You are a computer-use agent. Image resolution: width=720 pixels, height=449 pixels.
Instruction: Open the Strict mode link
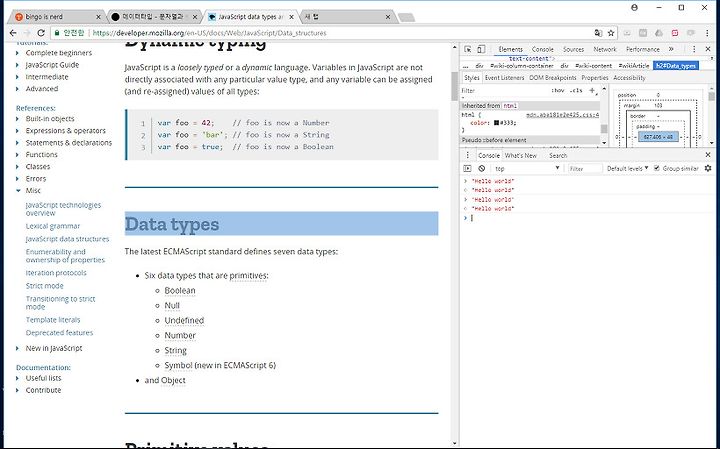tap(45, 286)
